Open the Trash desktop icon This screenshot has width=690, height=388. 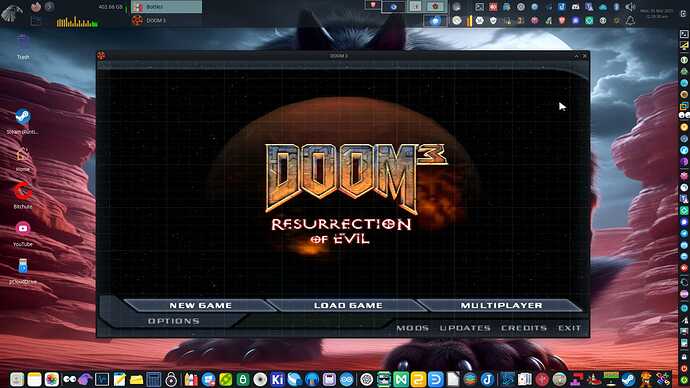(x=23, y=47)
